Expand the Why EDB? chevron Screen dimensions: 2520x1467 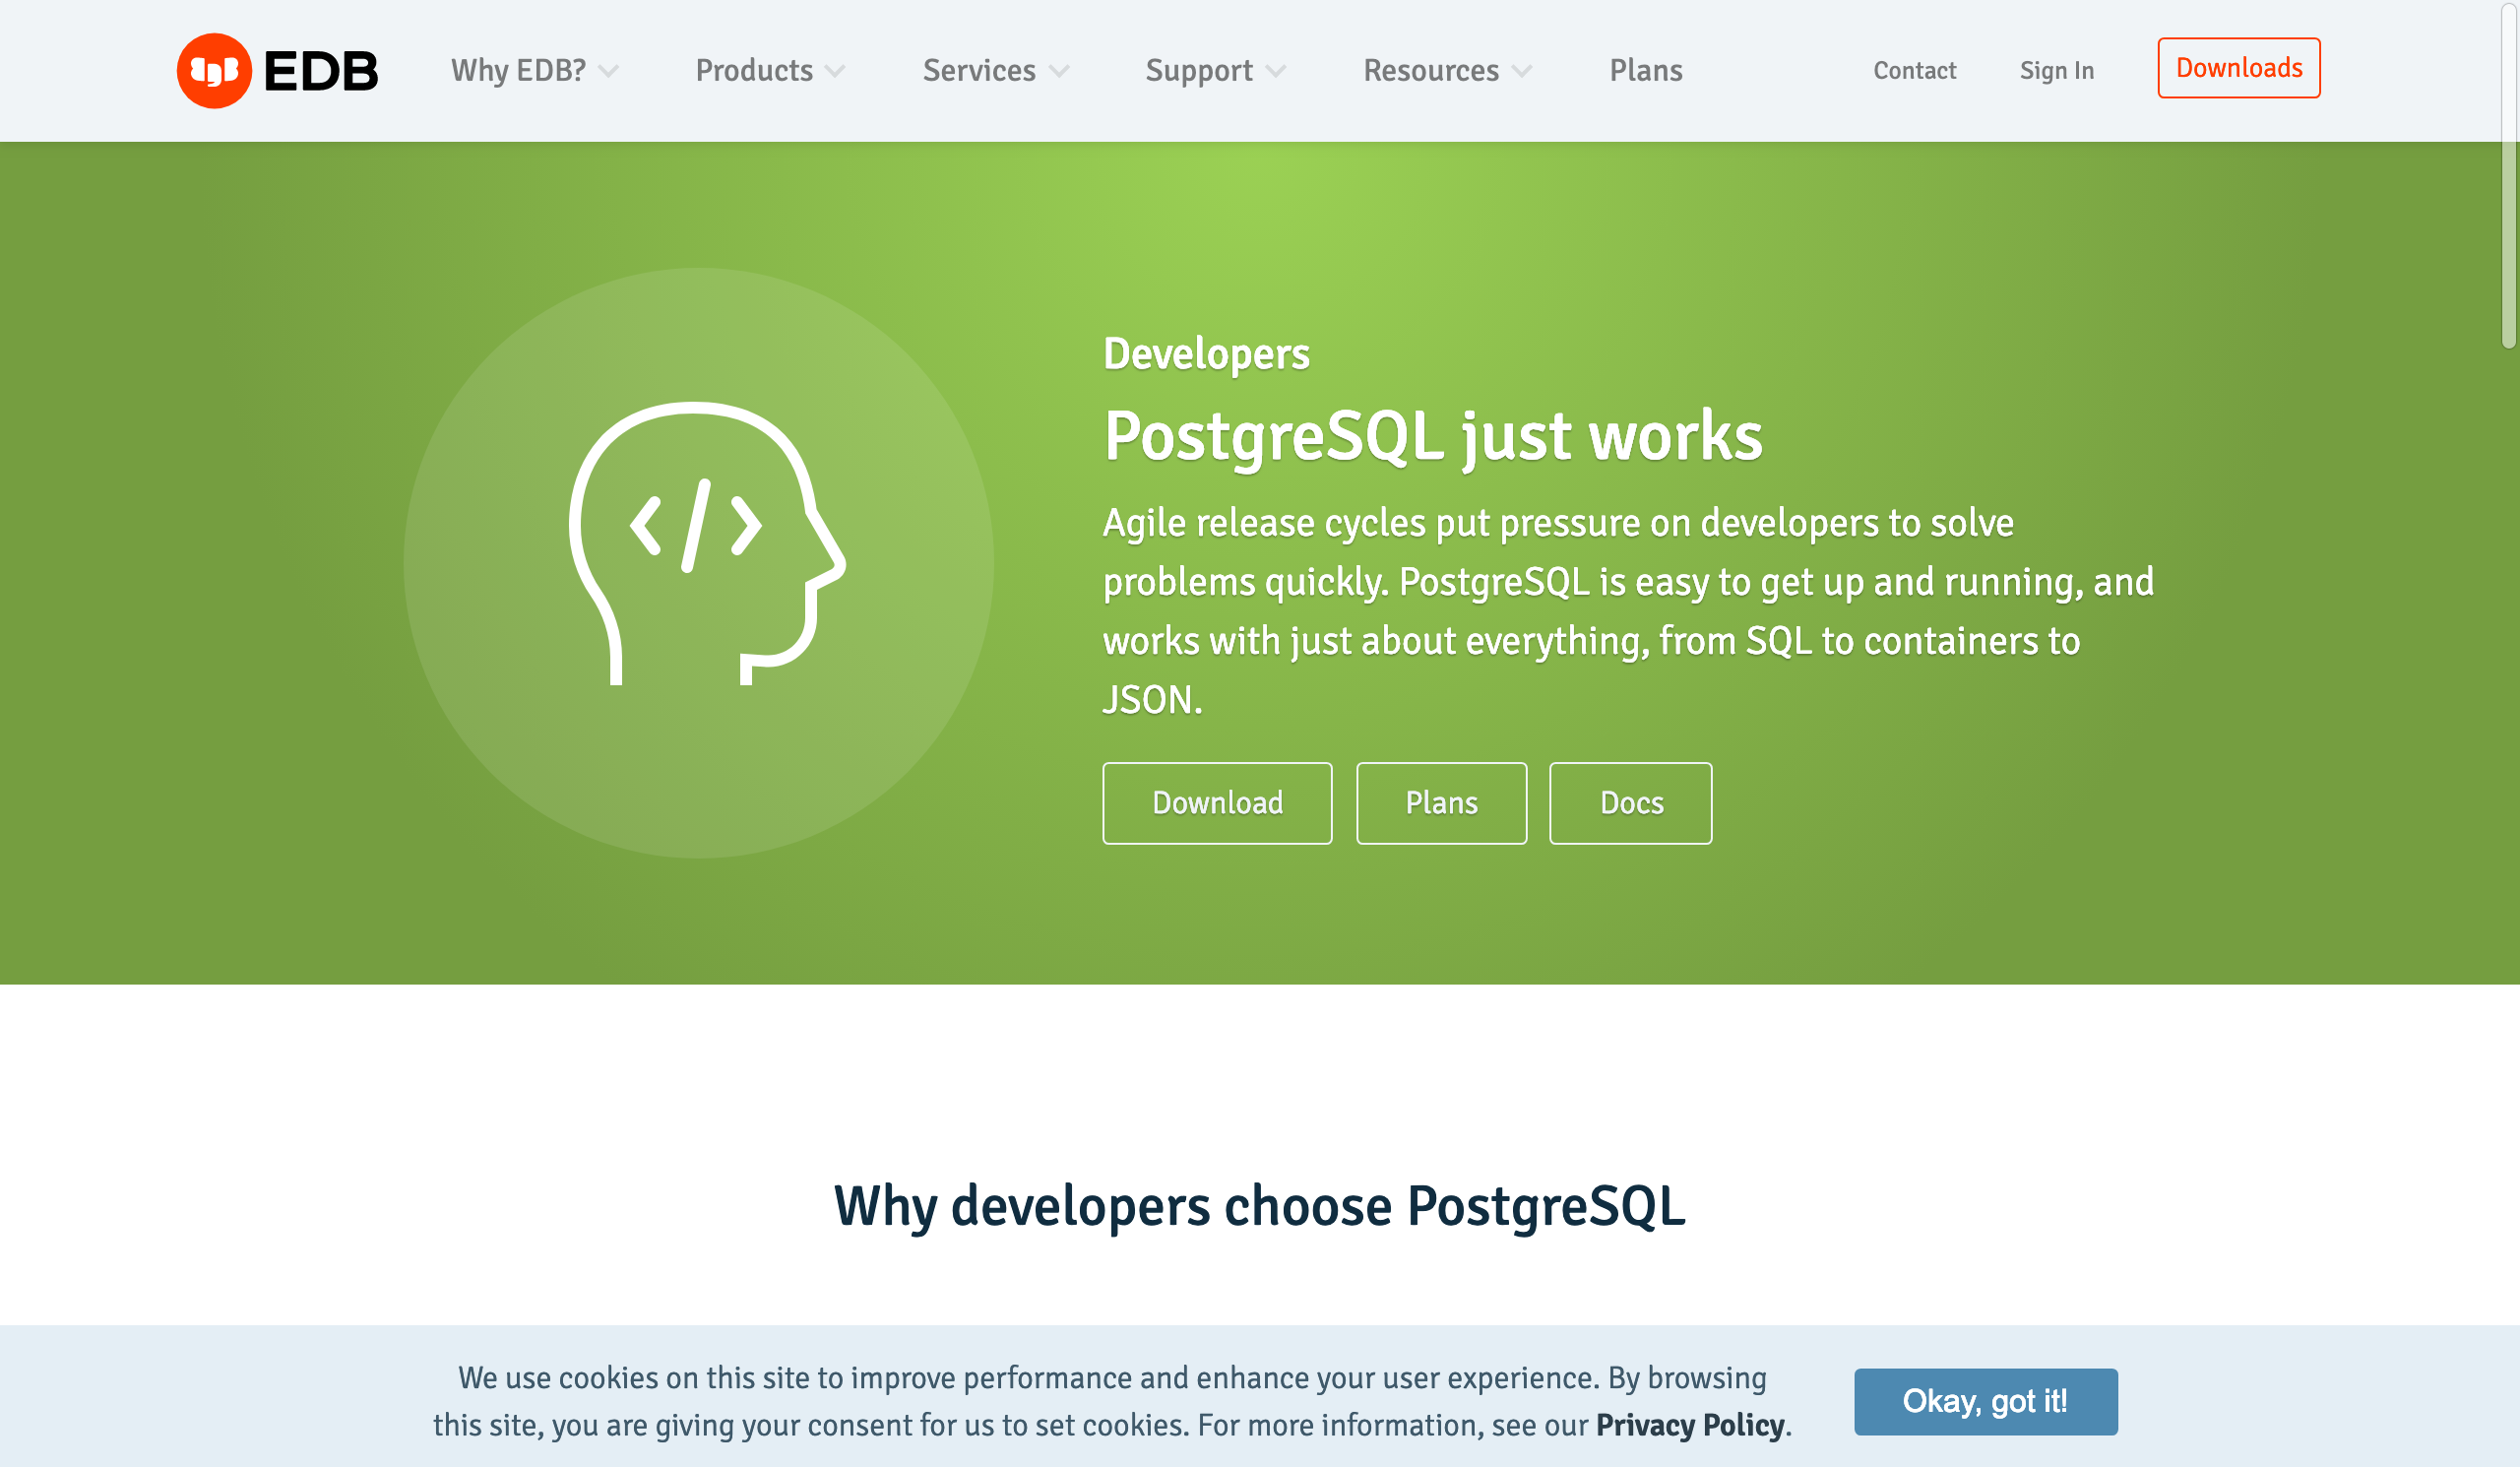[608, 71]
